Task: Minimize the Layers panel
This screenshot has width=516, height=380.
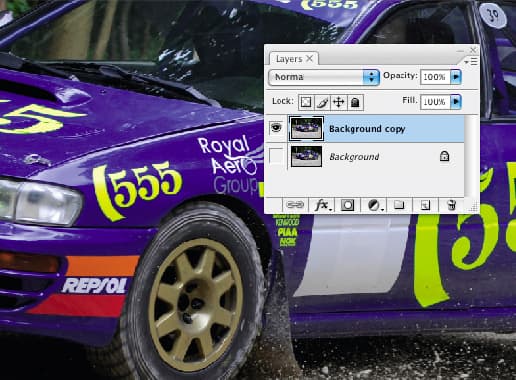Action: (x=460, y=51)
